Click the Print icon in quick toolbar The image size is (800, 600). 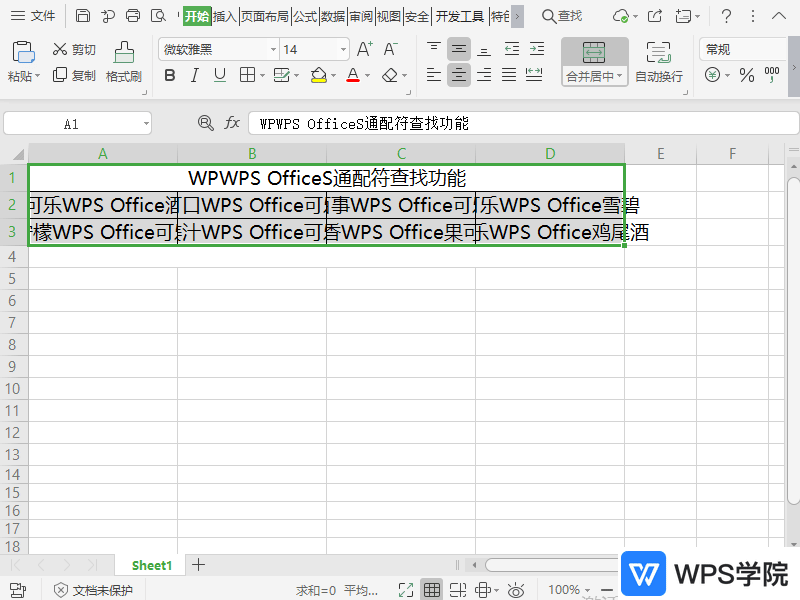click(133, 16)
